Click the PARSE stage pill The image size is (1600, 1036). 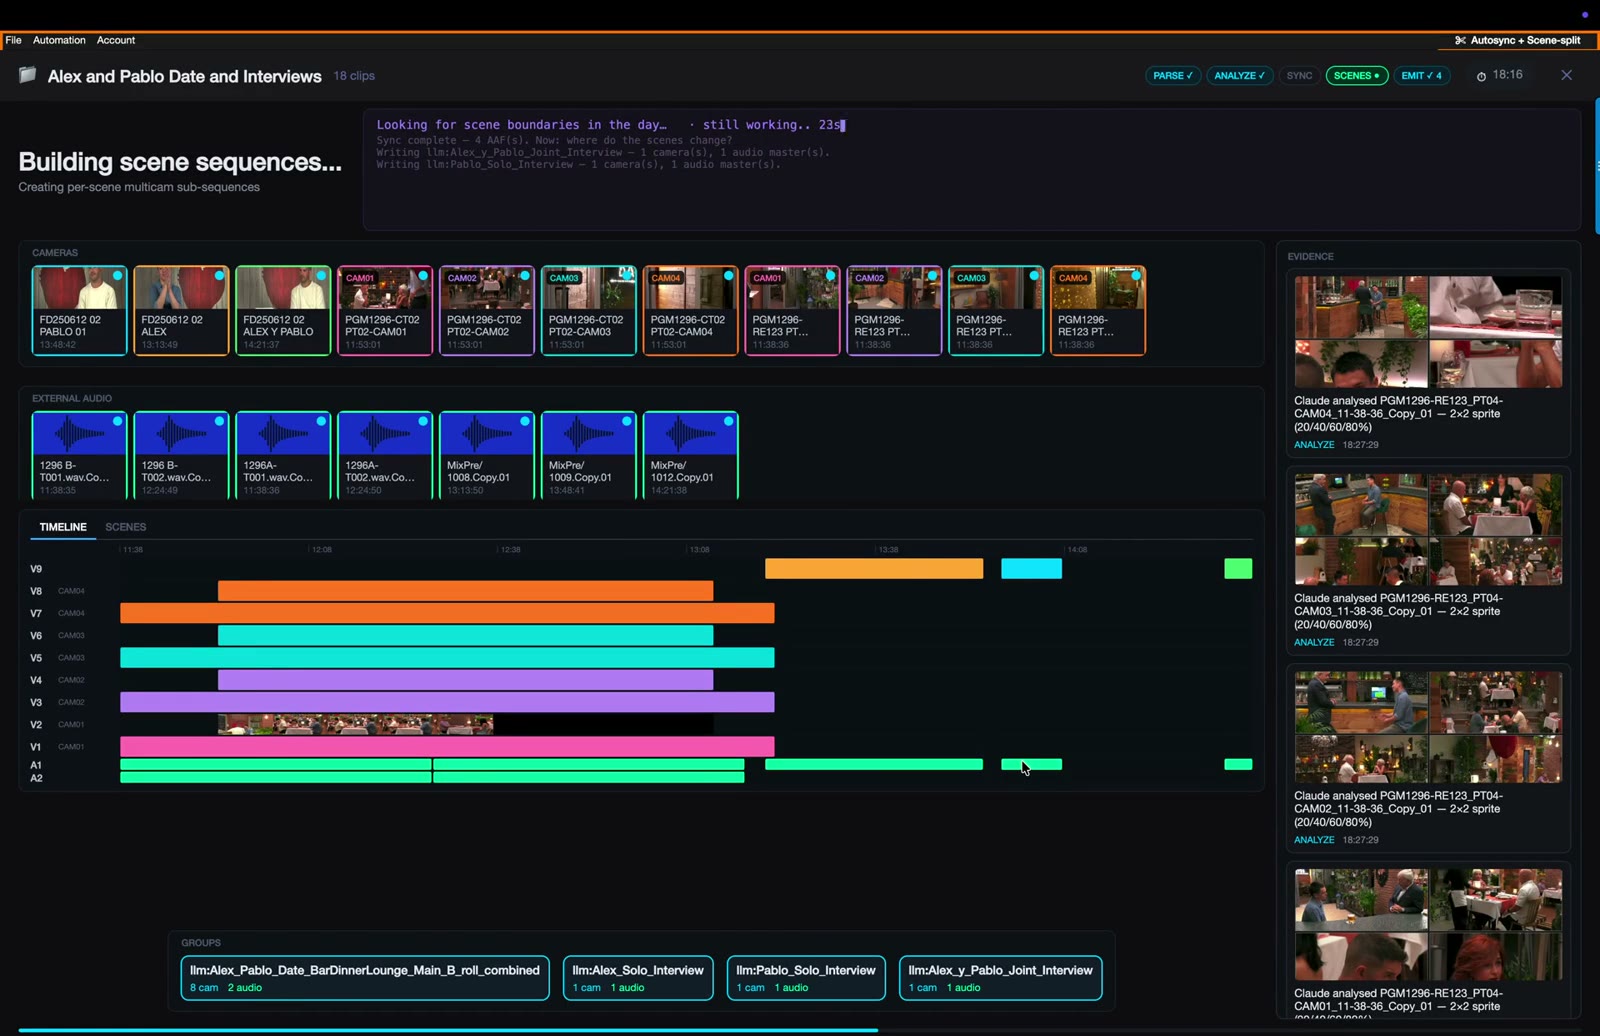1173,76
